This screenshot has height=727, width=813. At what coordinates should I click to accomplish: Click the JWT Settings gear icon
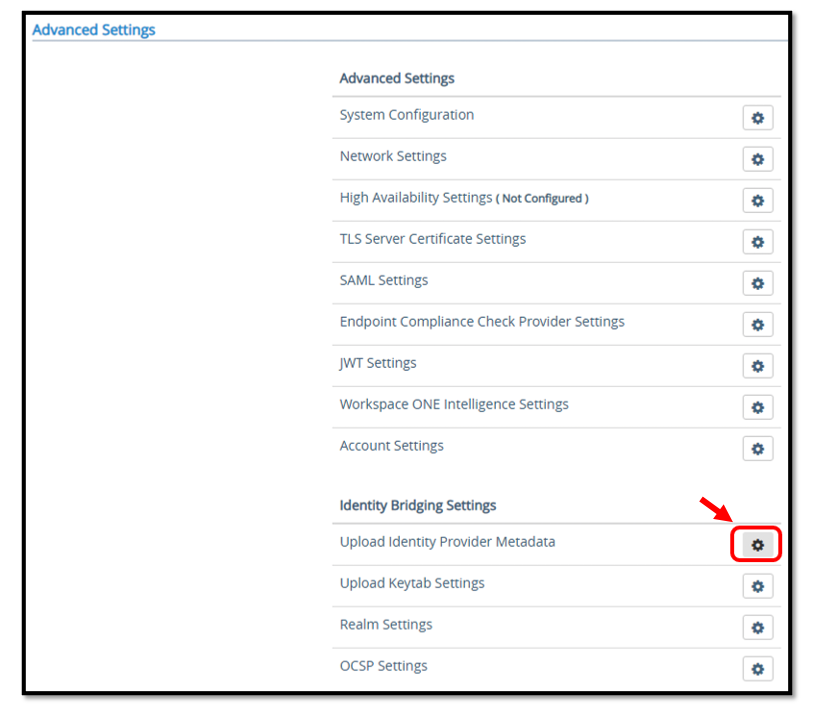(757, 366)
